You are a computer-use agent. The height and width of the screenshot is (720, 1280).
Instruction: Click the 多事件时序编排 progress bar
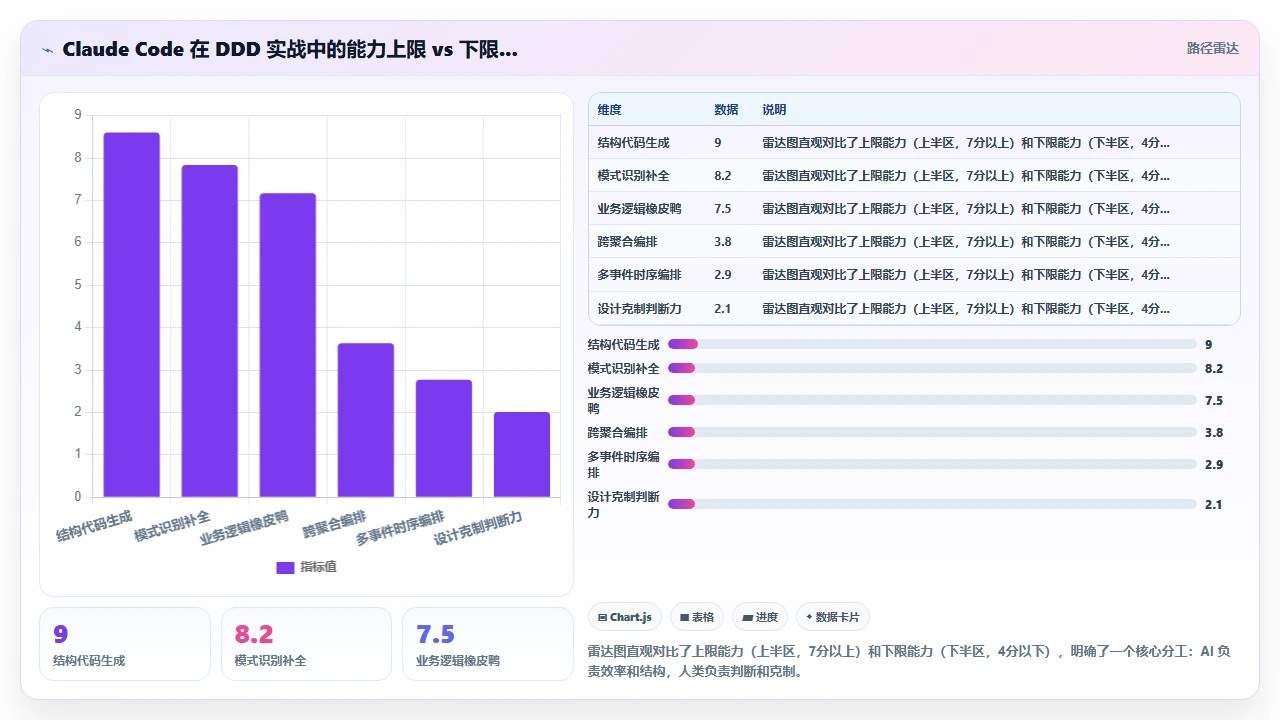(x=932, y=464)
